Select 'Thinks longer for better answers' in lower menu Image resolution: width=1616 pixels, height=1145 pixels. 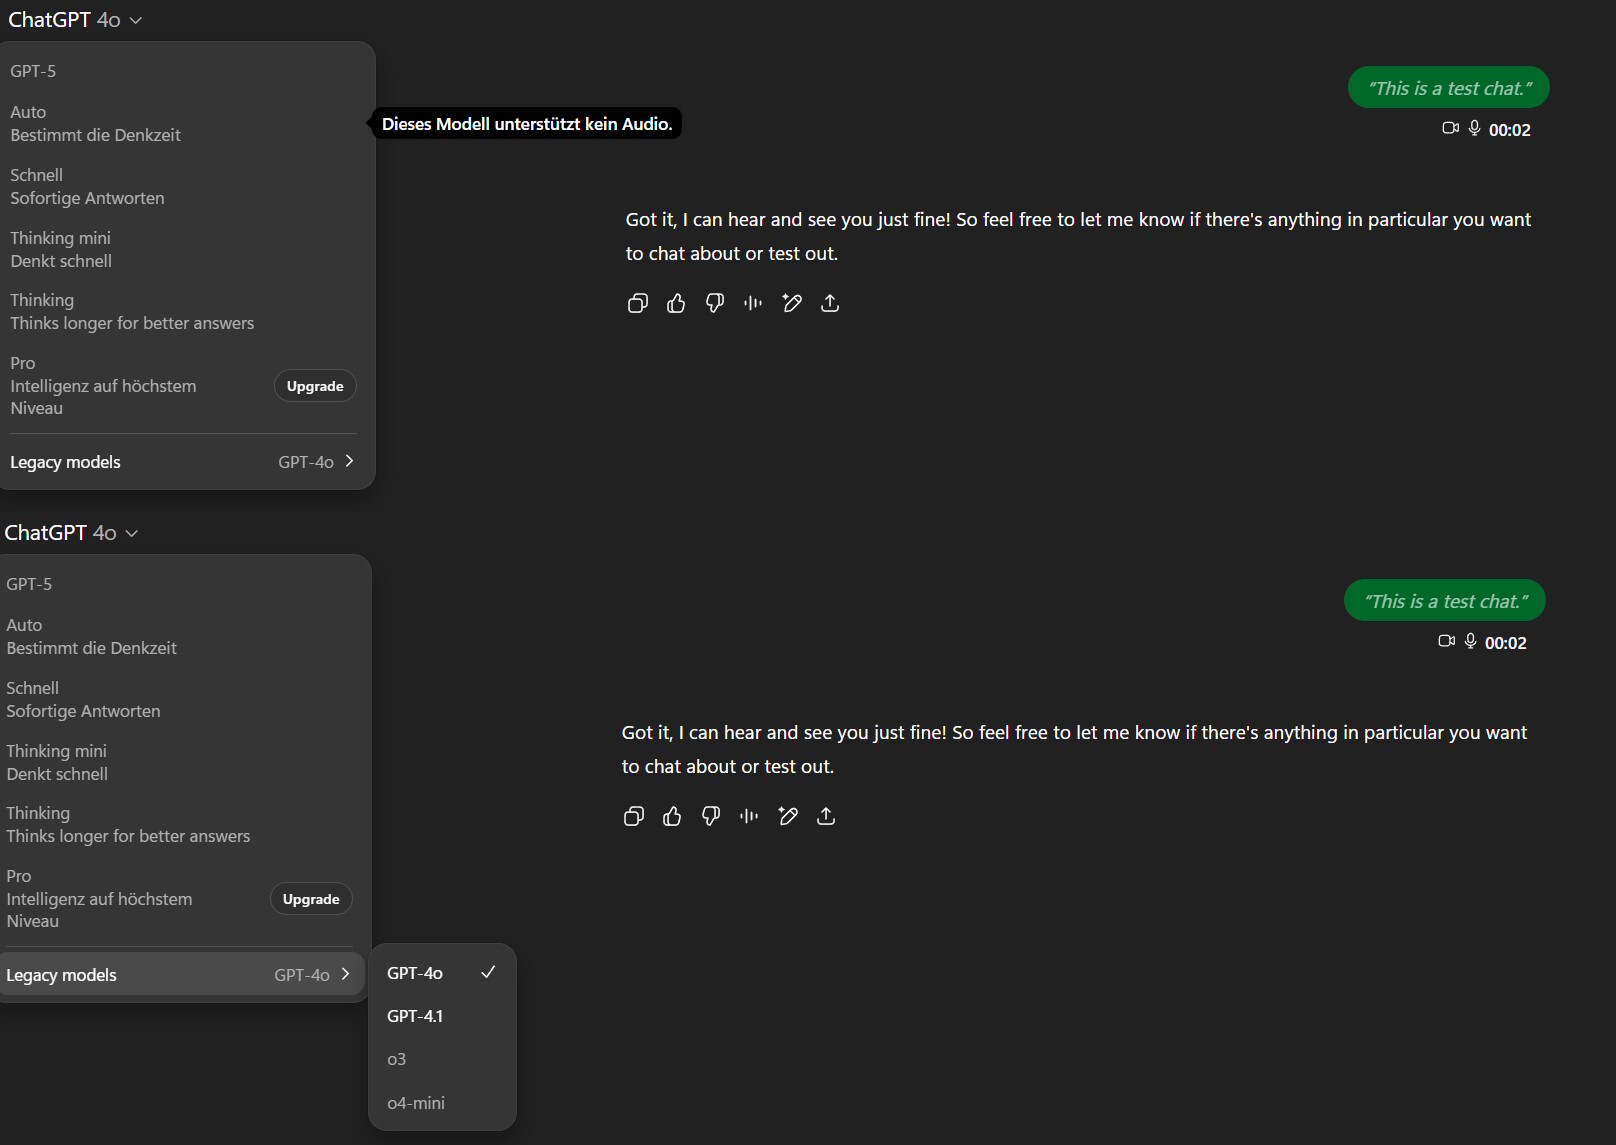[179, 824]
